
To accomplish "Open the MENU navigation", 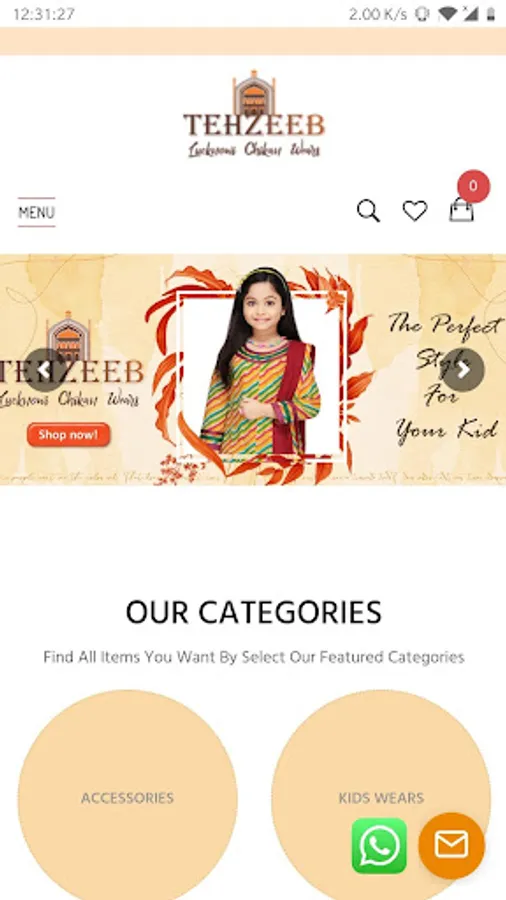I will tap(37, 212).
